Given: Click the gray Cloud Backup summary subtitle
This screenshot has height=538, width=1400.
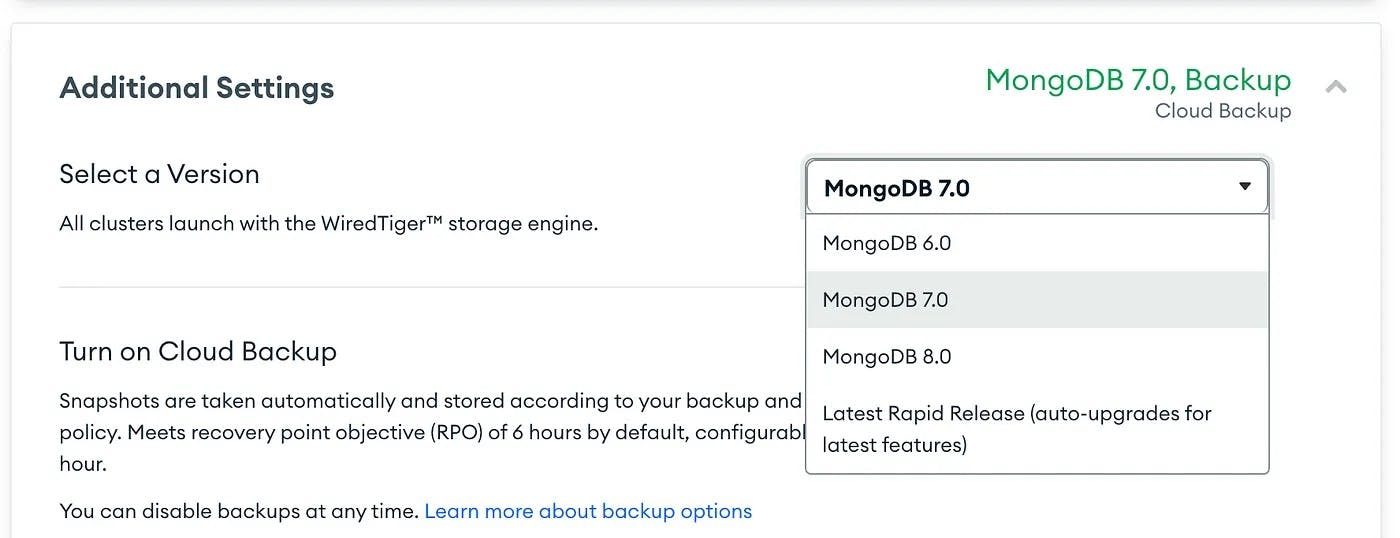Looking at the screenshot, I should pyautogui.click(x=1222, y=111).
